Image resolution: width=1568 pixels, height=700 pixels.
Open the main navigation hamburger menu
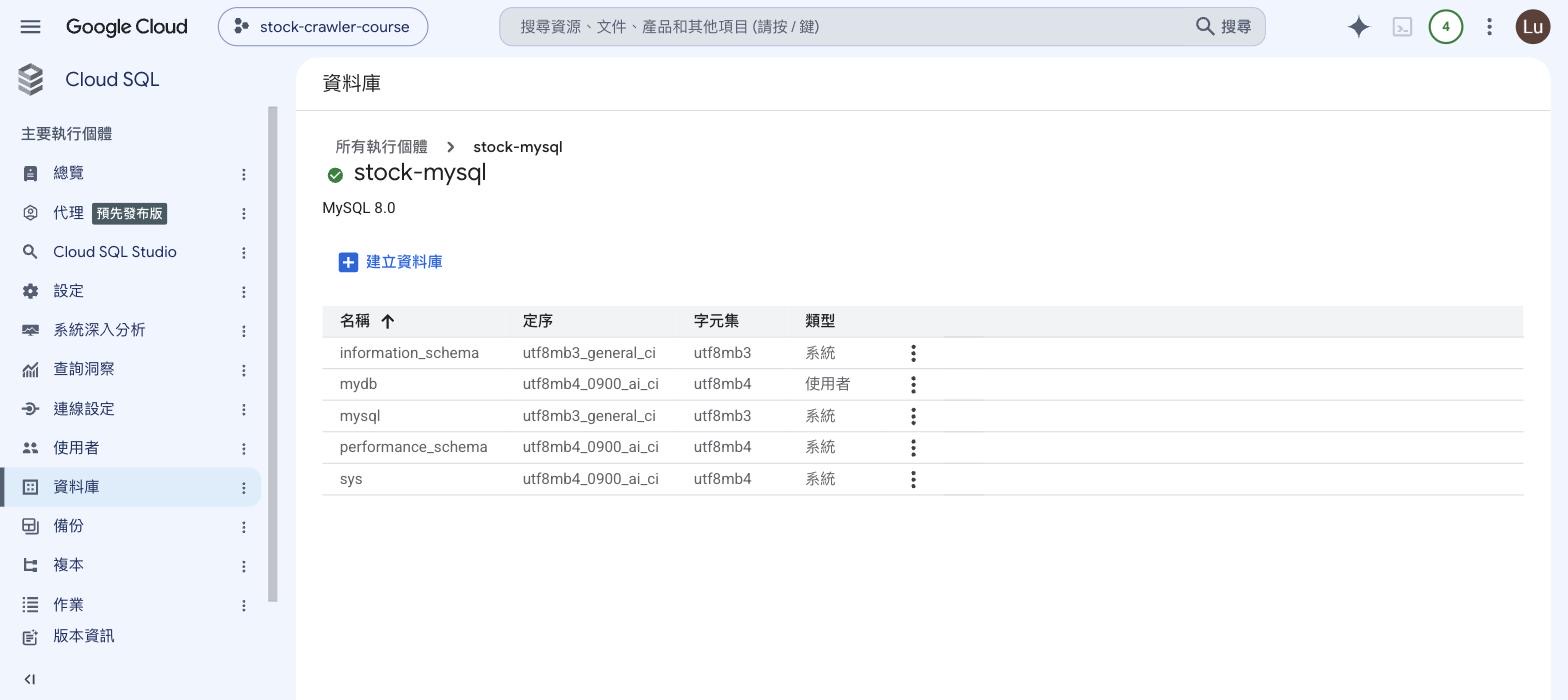pyautogui.click(x=30, y=27)
